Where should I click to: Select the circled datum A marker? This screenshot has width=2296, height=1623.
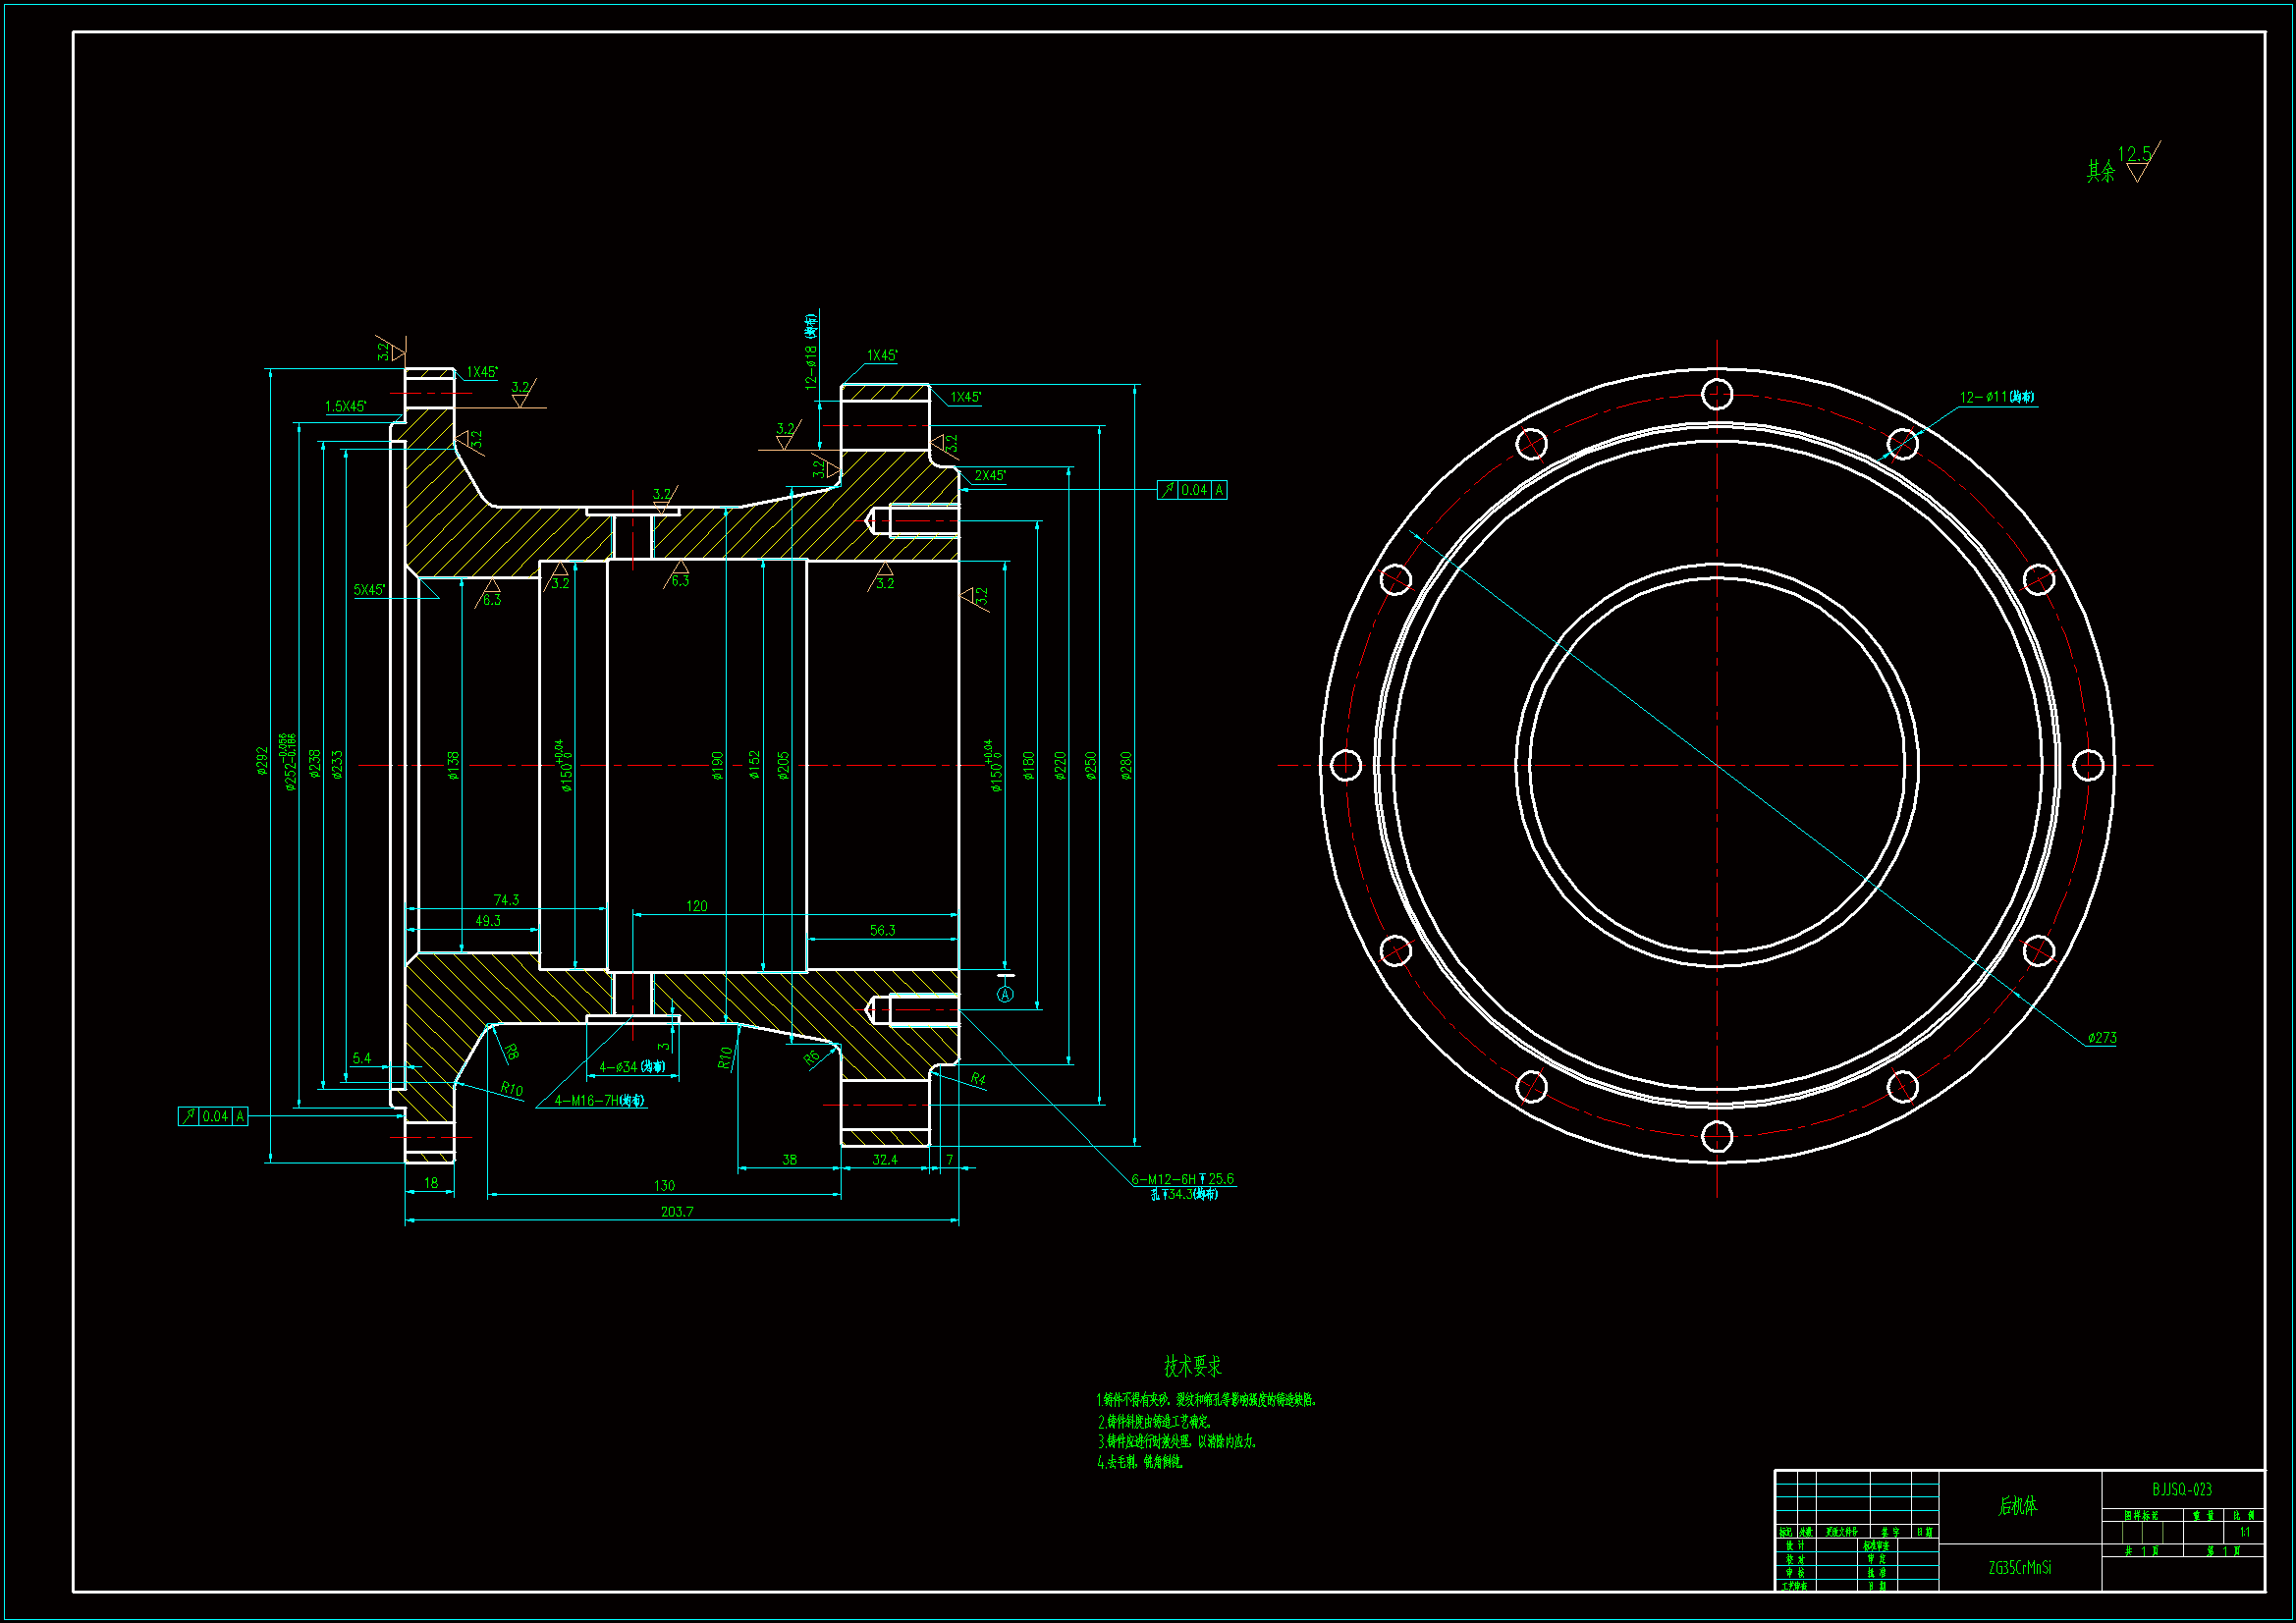click(1006, 994)
